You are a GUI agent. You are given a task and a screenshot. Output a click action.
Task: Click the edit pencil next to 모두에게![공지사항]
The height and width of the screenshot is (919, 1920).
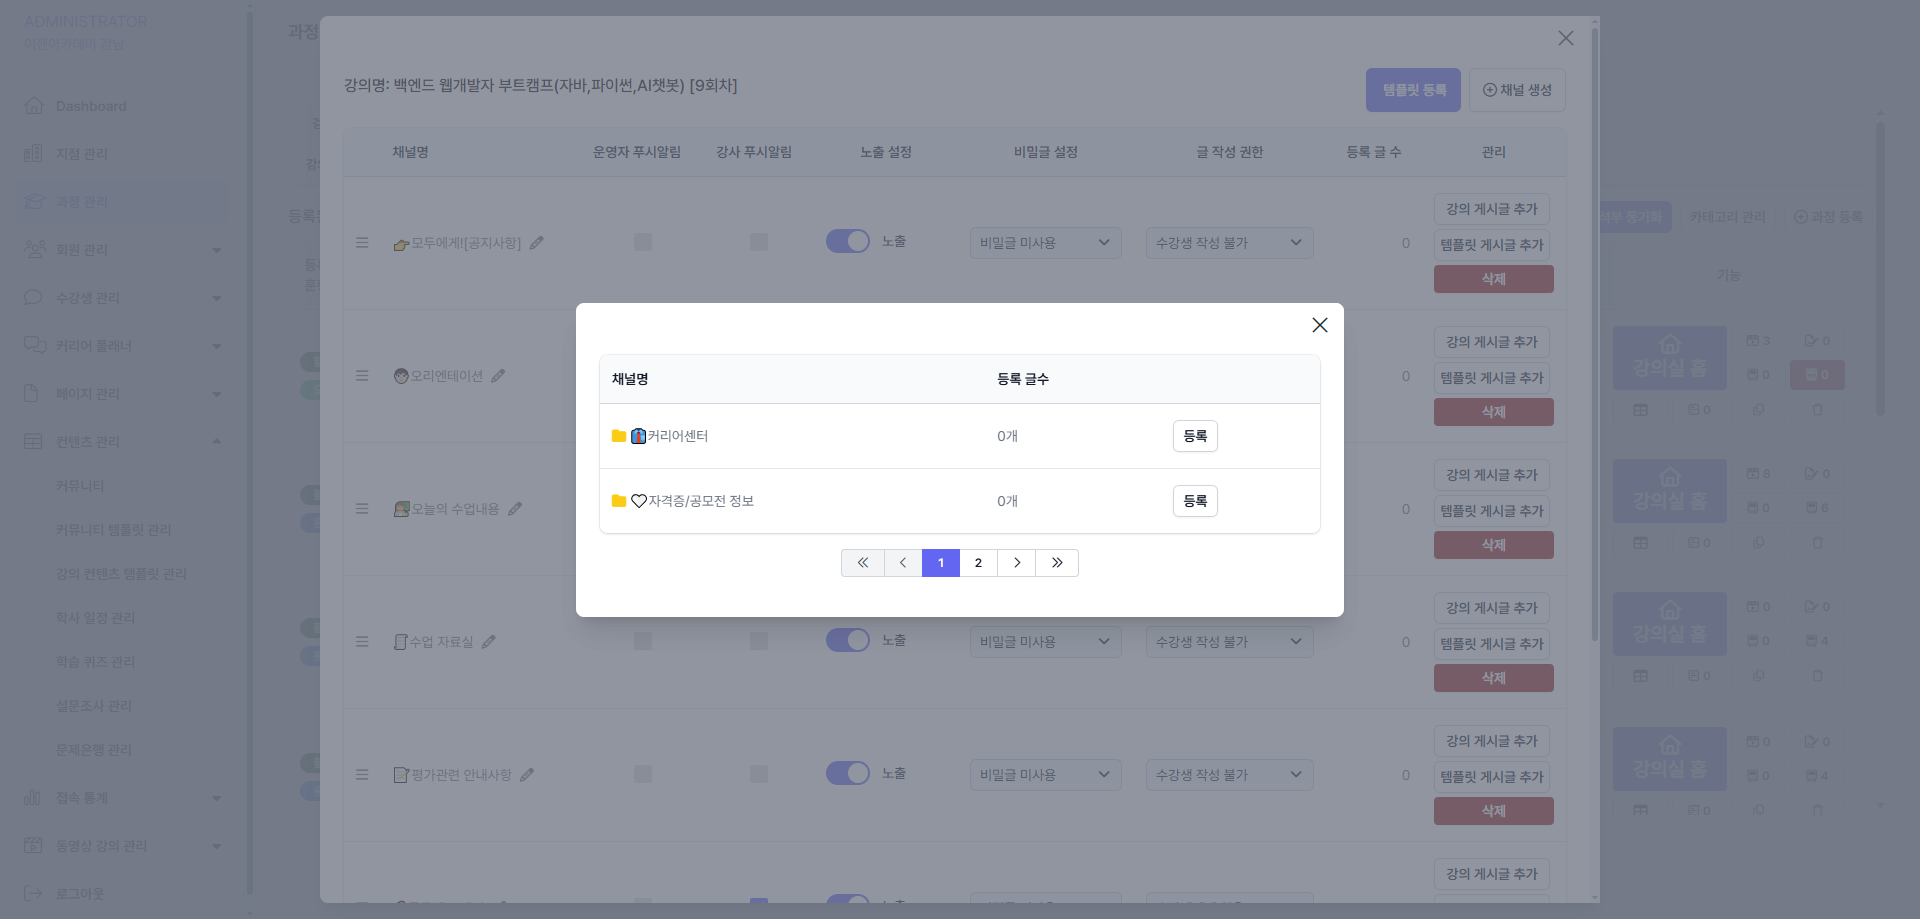537,243
